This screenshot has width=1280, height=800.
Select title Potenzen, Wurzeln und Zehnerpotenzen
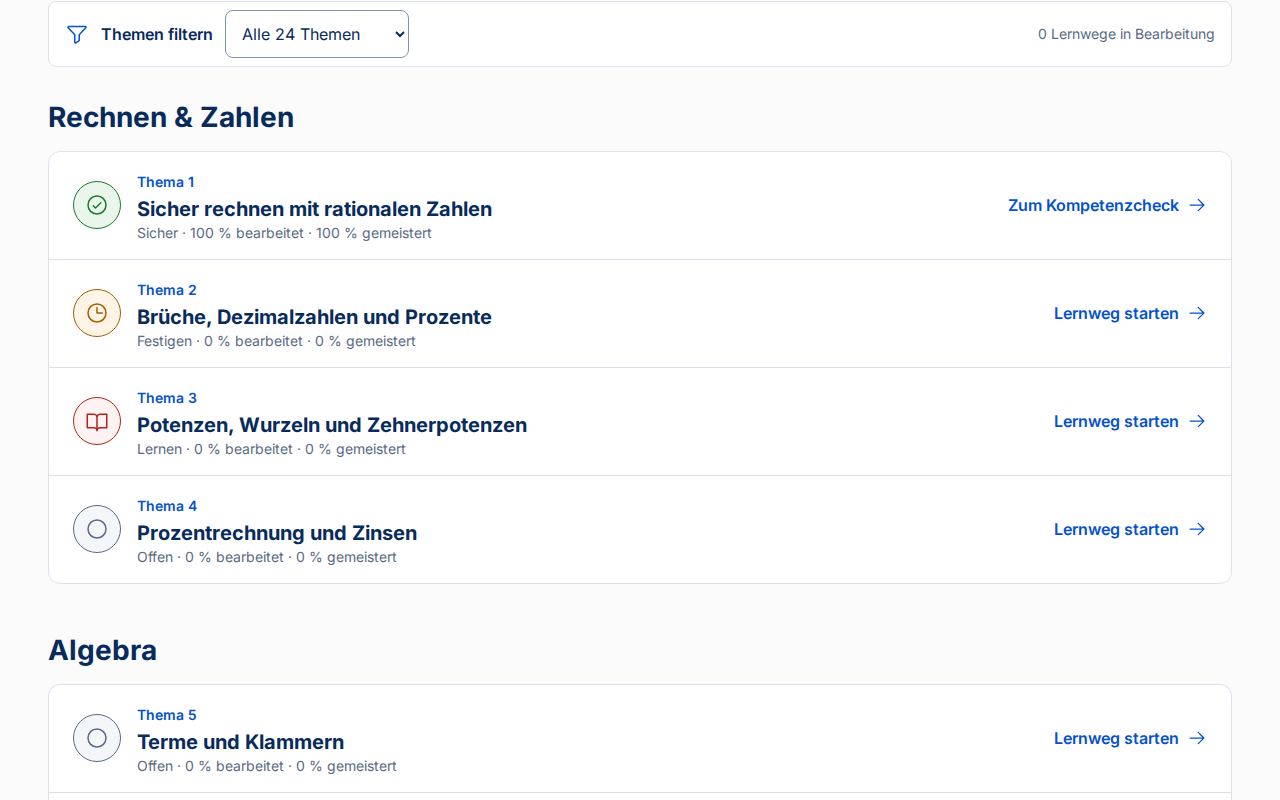tap(332, 425)
